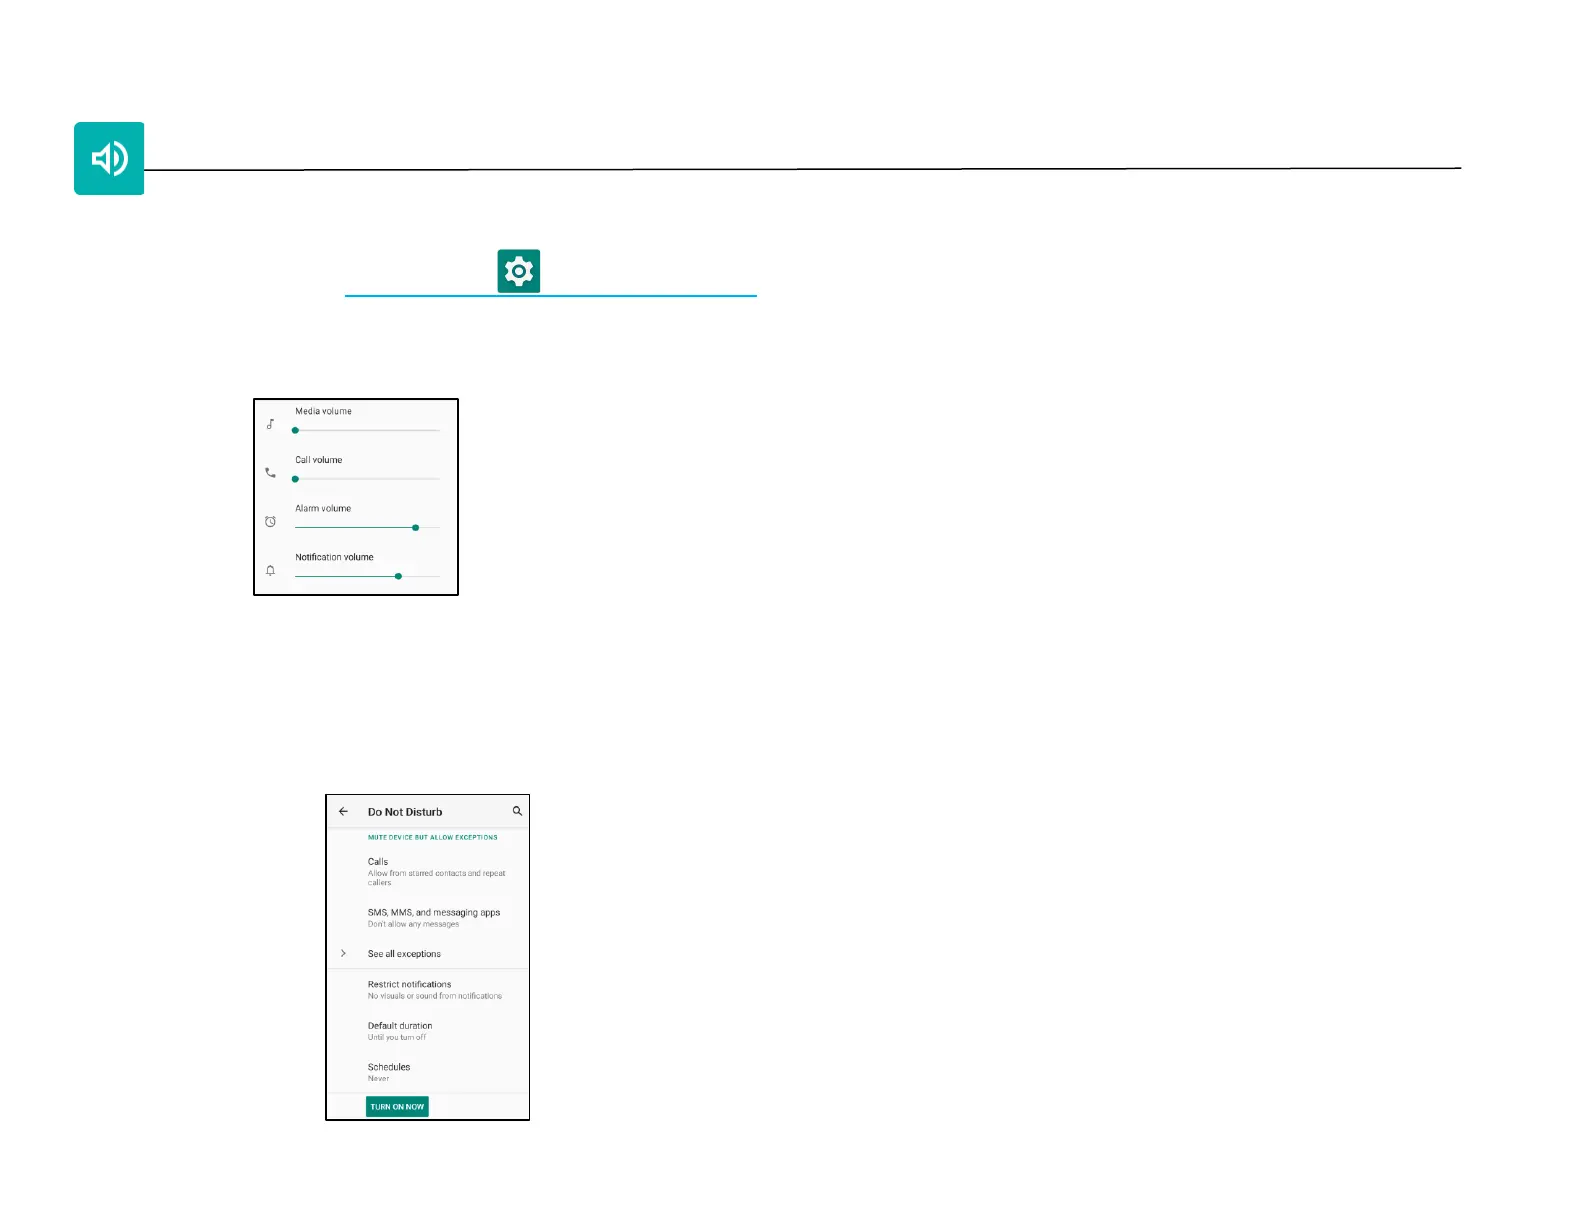Open the Settings gear icon

[x=518, y=271]
